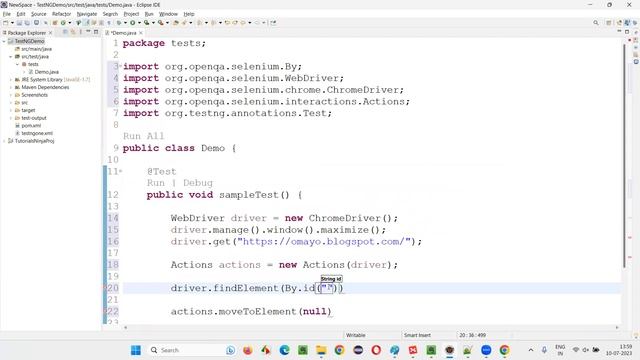Toggle Link with Editor in Package Explorer
The height and width of the screenshot is (360, 640).
click(x=73, y=32)
